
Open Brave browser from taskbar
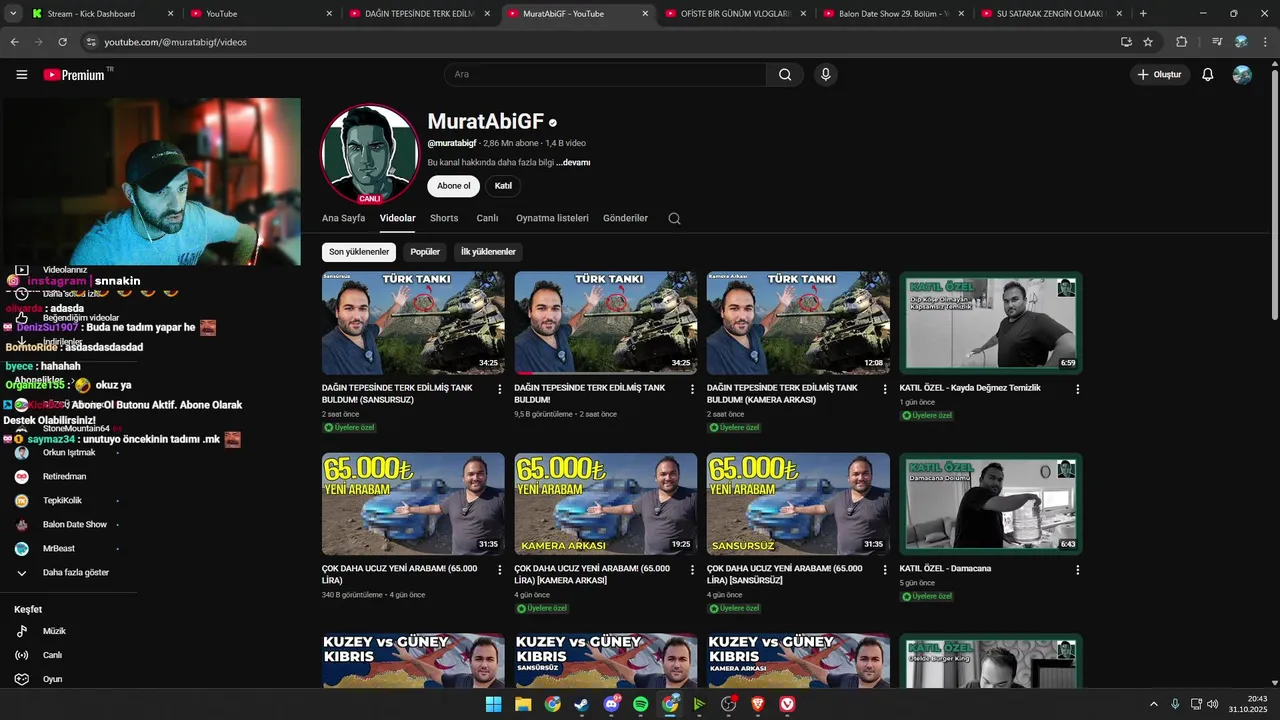point(758,704)
